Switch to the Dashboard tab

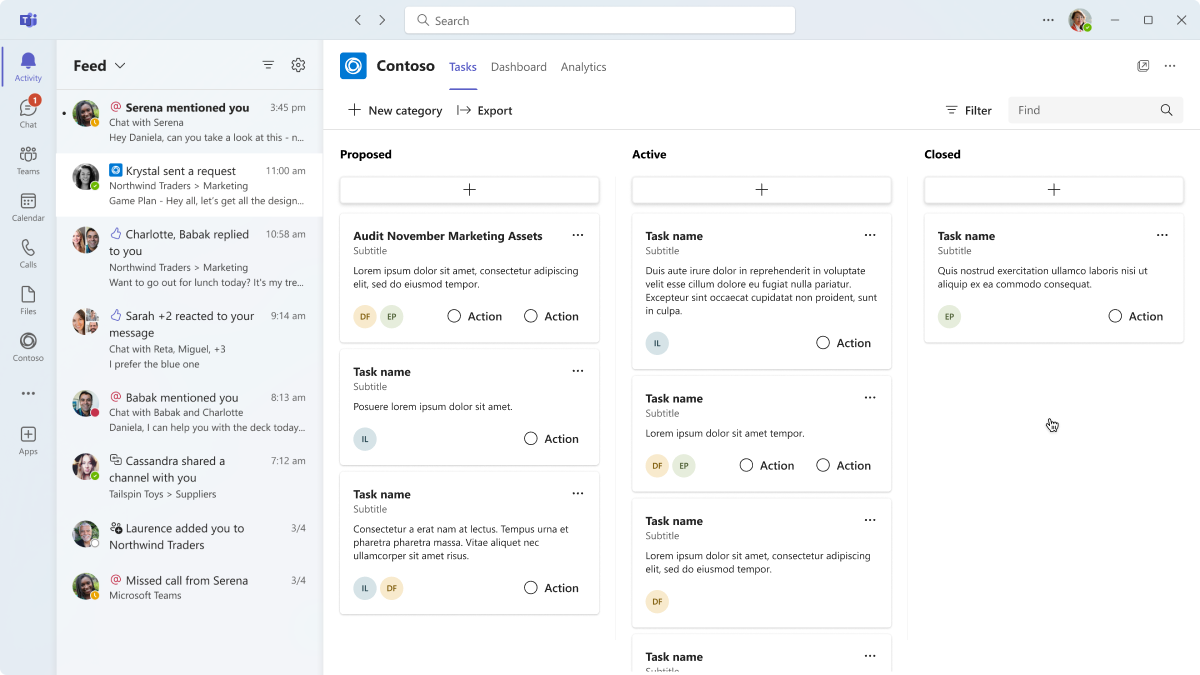(x=519, y=67)
